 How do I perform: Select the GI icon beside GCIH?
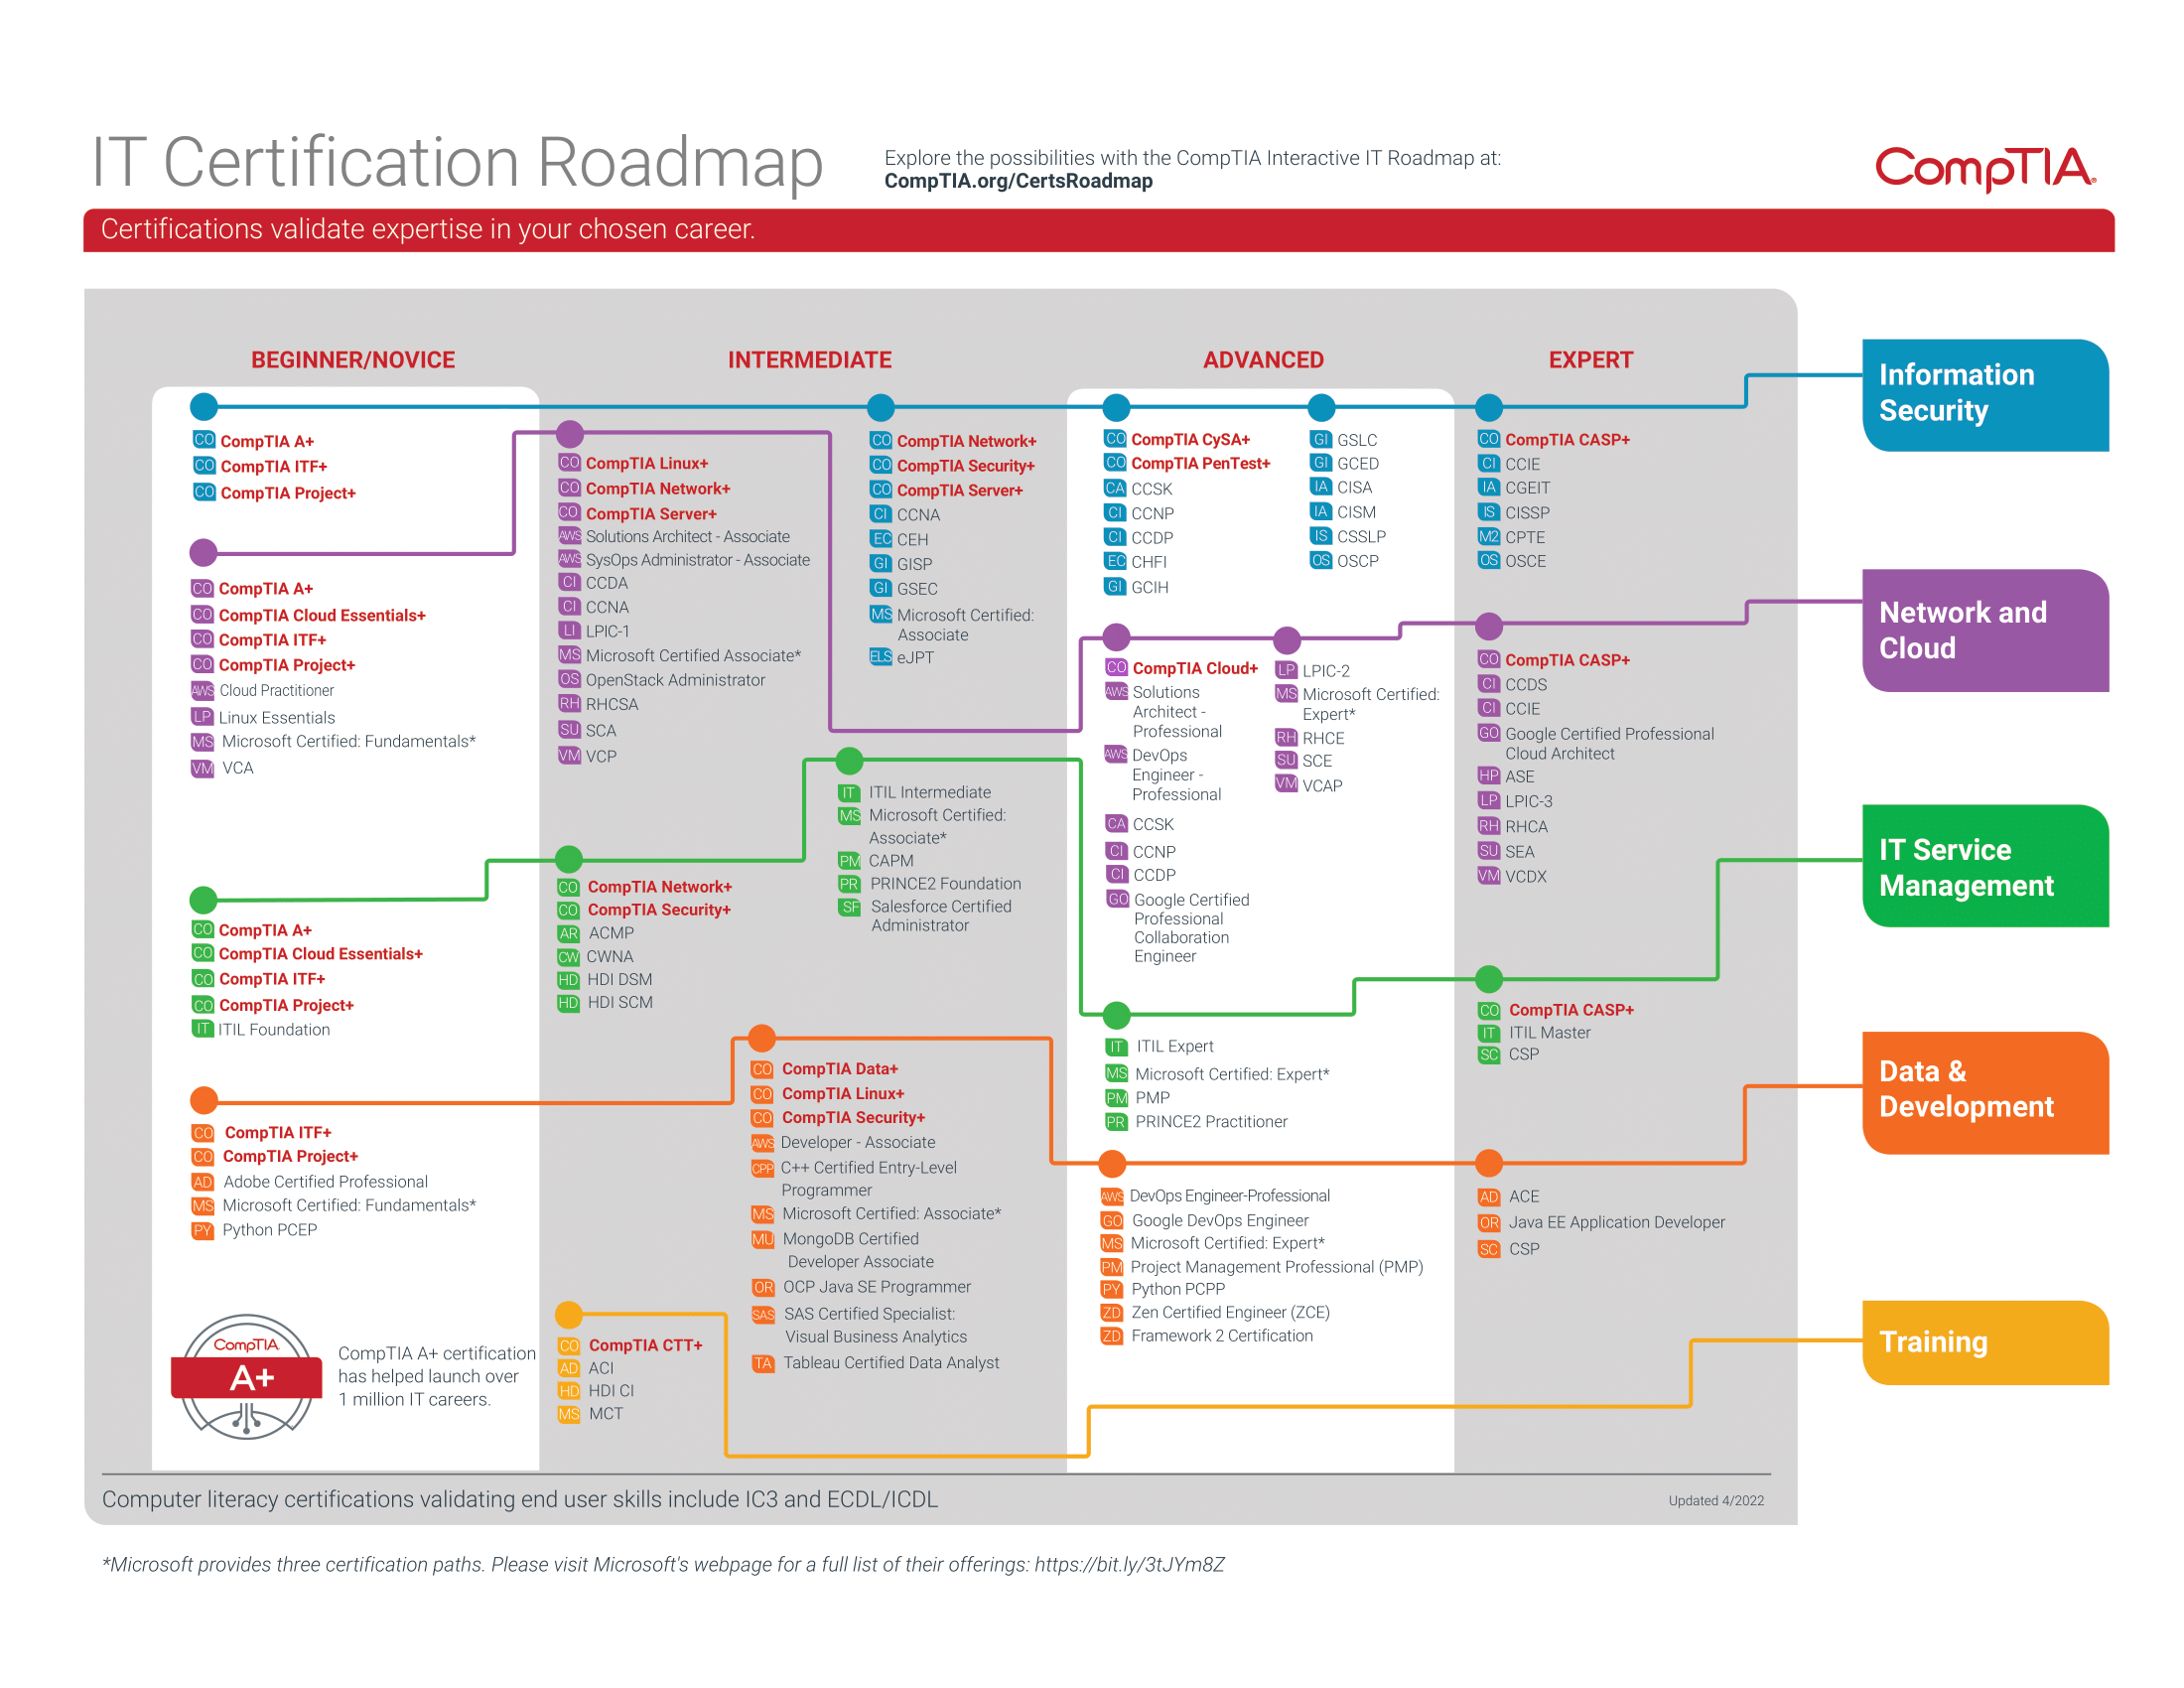coord(1115,587)
